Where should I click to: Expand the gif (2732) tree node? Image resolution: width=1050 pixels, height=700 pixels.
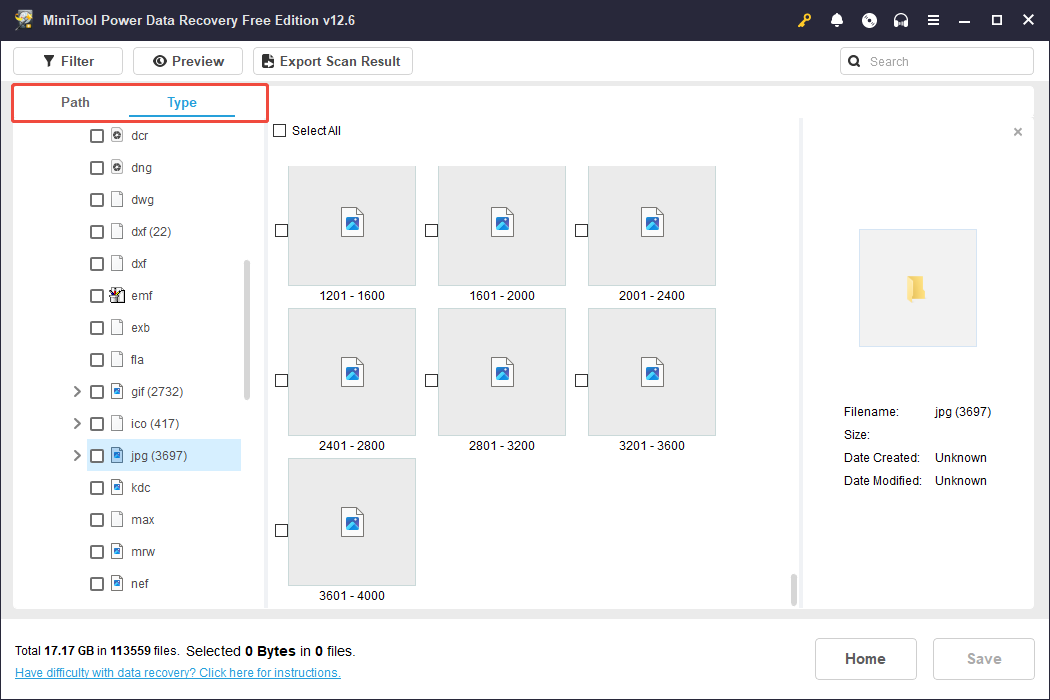point(77,392)
